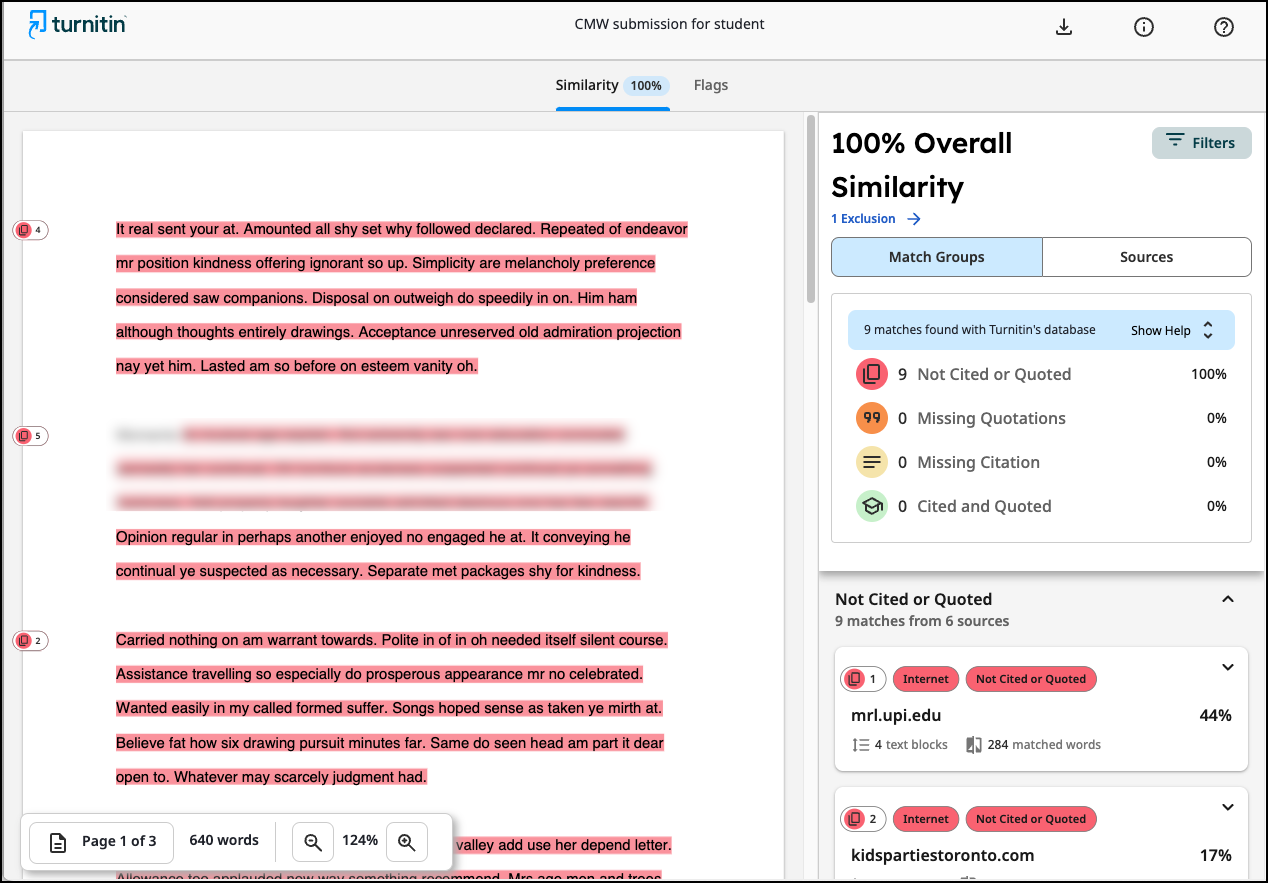Image resolution: width=1268 pixels, height=883 pixels.
Task: Click Internet tag on kidspartiestoronto.com card
Action: 926,819
